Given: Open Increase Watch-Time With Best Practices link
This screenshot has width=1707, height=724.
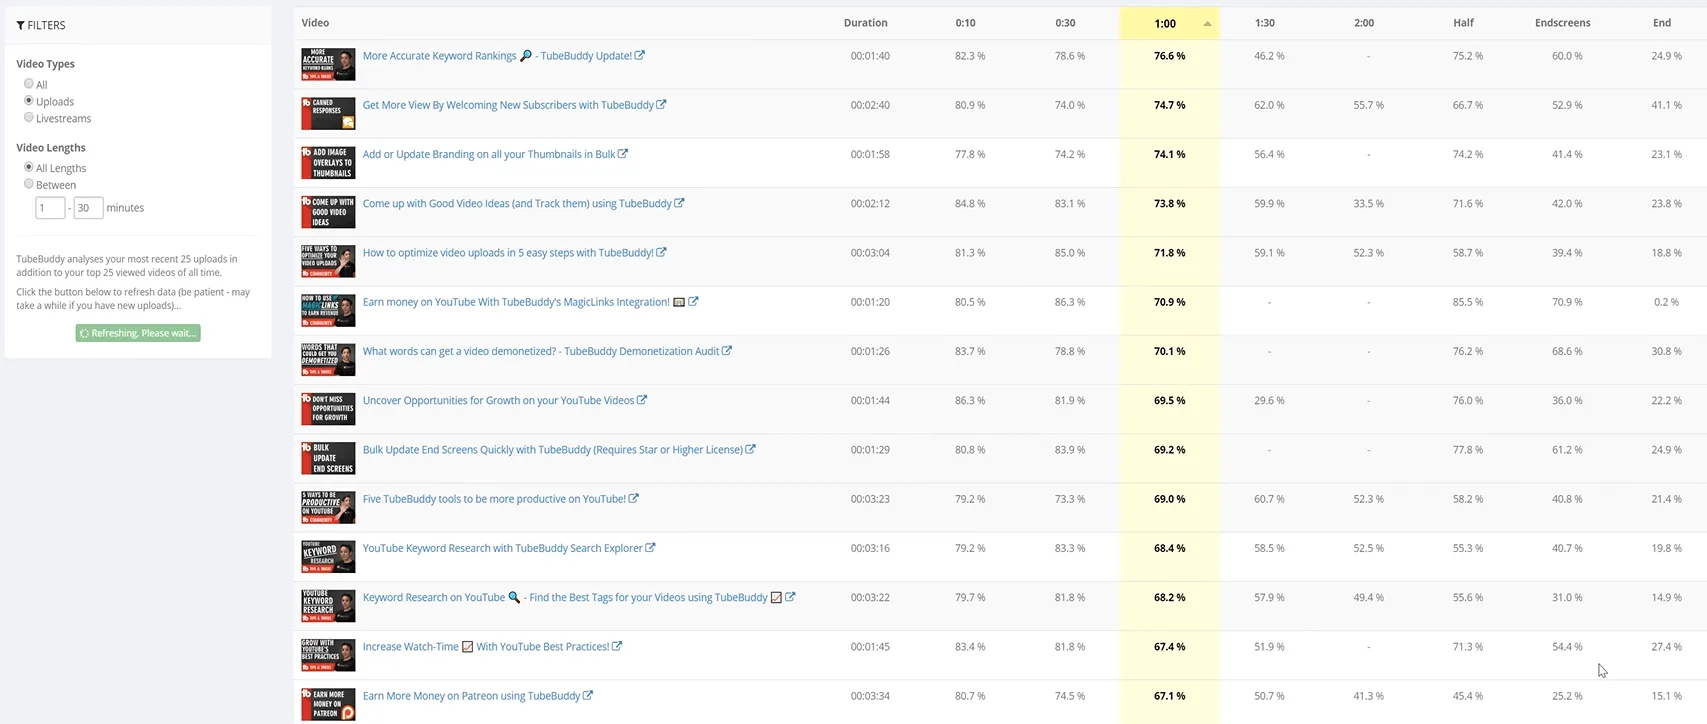Looking at the screenshot, I should (x=486, y=647).
